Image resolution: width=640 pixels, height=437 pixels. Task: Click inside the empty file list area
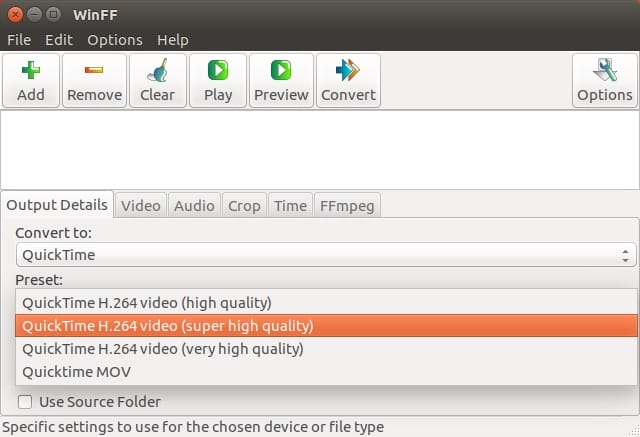point(320,150)
